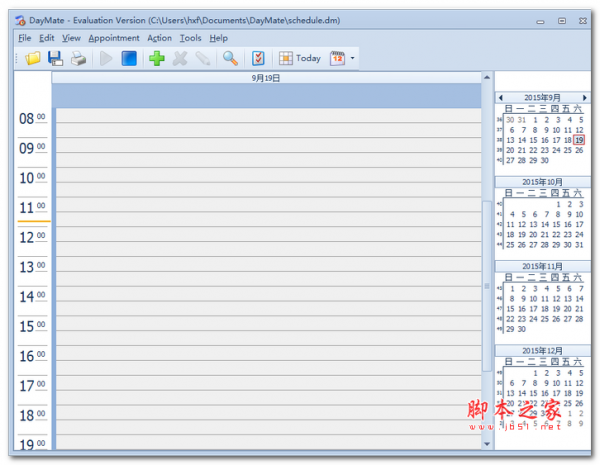Select the 09:00 time slot row

pyautogui.click(x=269, y=145)
